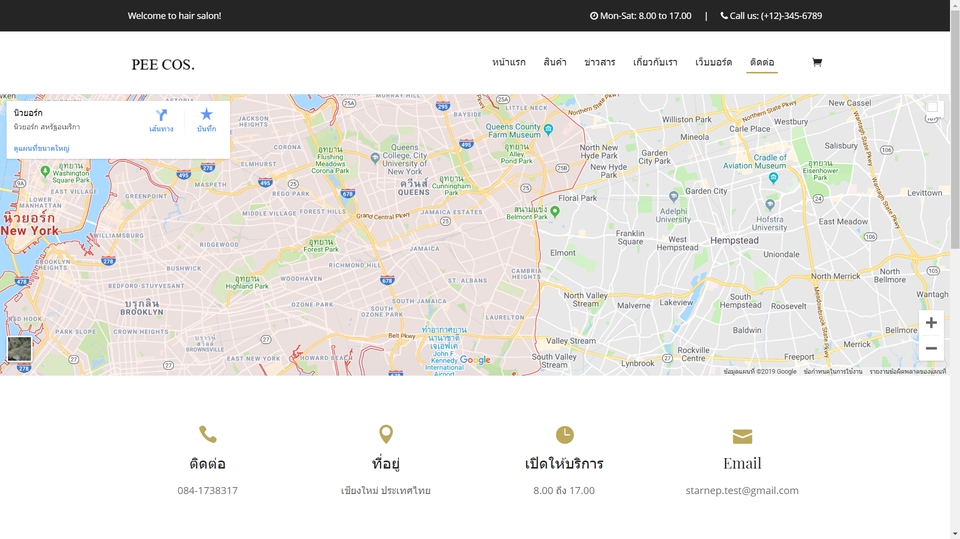Switch to satellite view thumbnail
Screen dimensions: 960x539
[x=20, y=349]
